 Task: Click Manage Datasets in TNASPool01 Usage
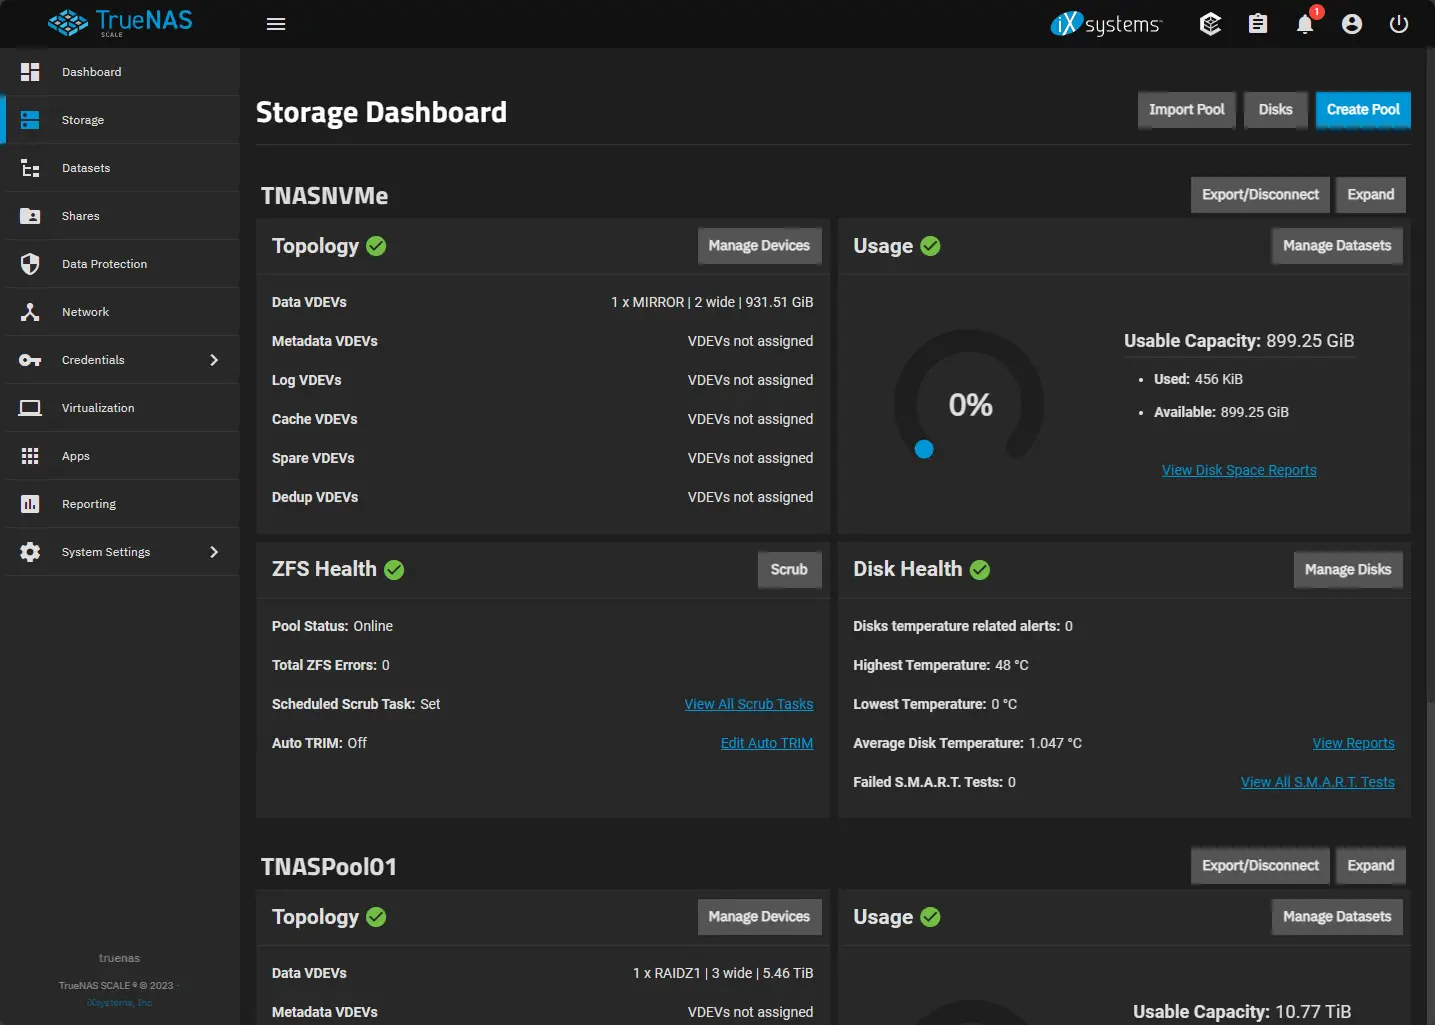1337,917
